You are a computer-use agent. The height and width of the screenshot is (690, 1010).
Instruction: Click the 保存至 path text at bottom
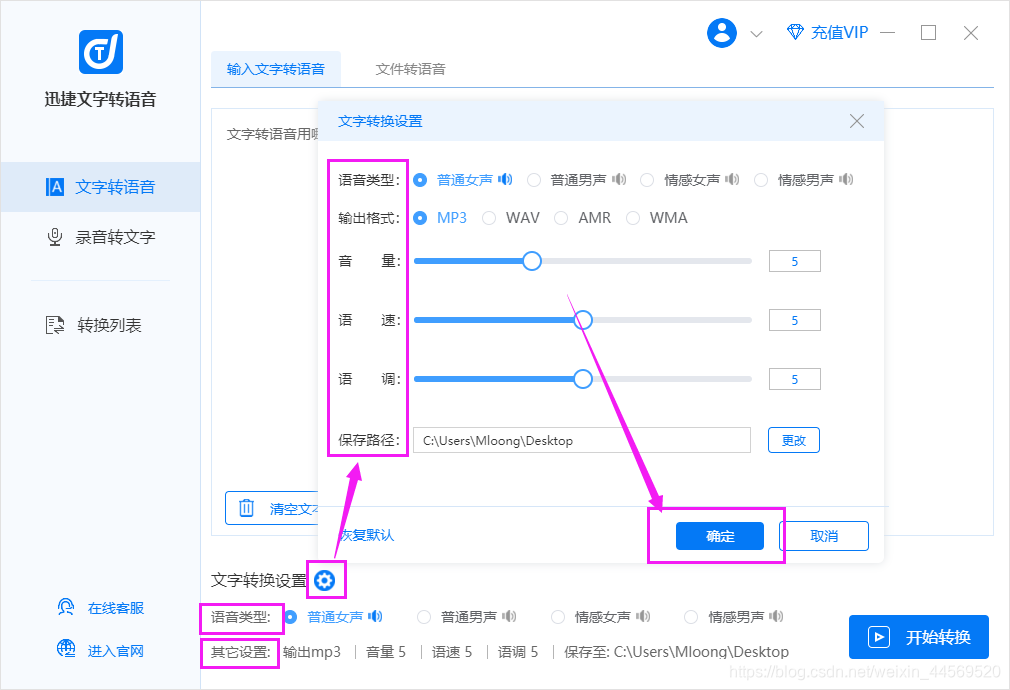point(676,652)
